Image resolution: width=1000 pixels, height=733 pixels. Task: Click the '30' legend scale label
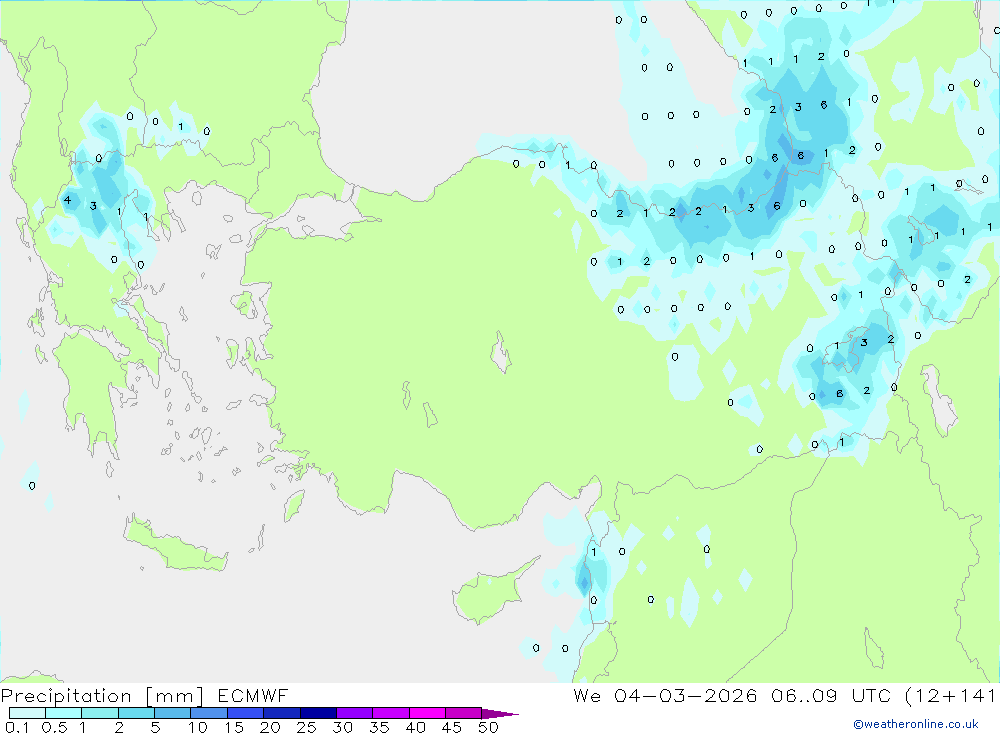pyautogui.click(x=342, y=727)
